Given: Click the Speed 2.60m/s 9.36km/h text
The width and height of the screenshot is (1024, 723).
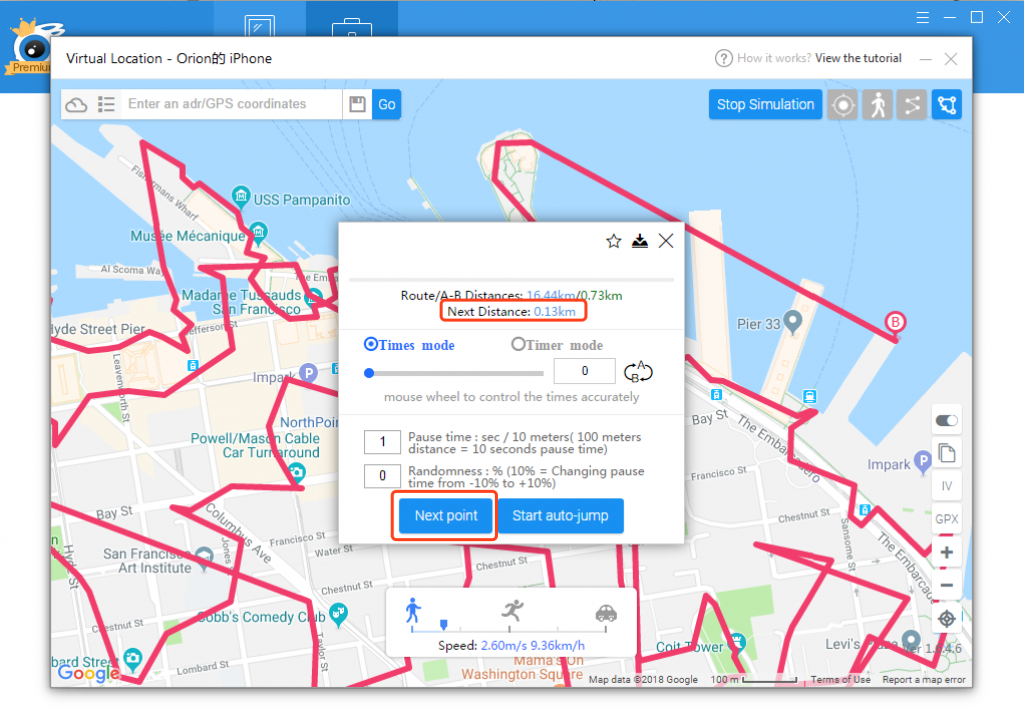Looking at the screenshot, I should [511, 646].
